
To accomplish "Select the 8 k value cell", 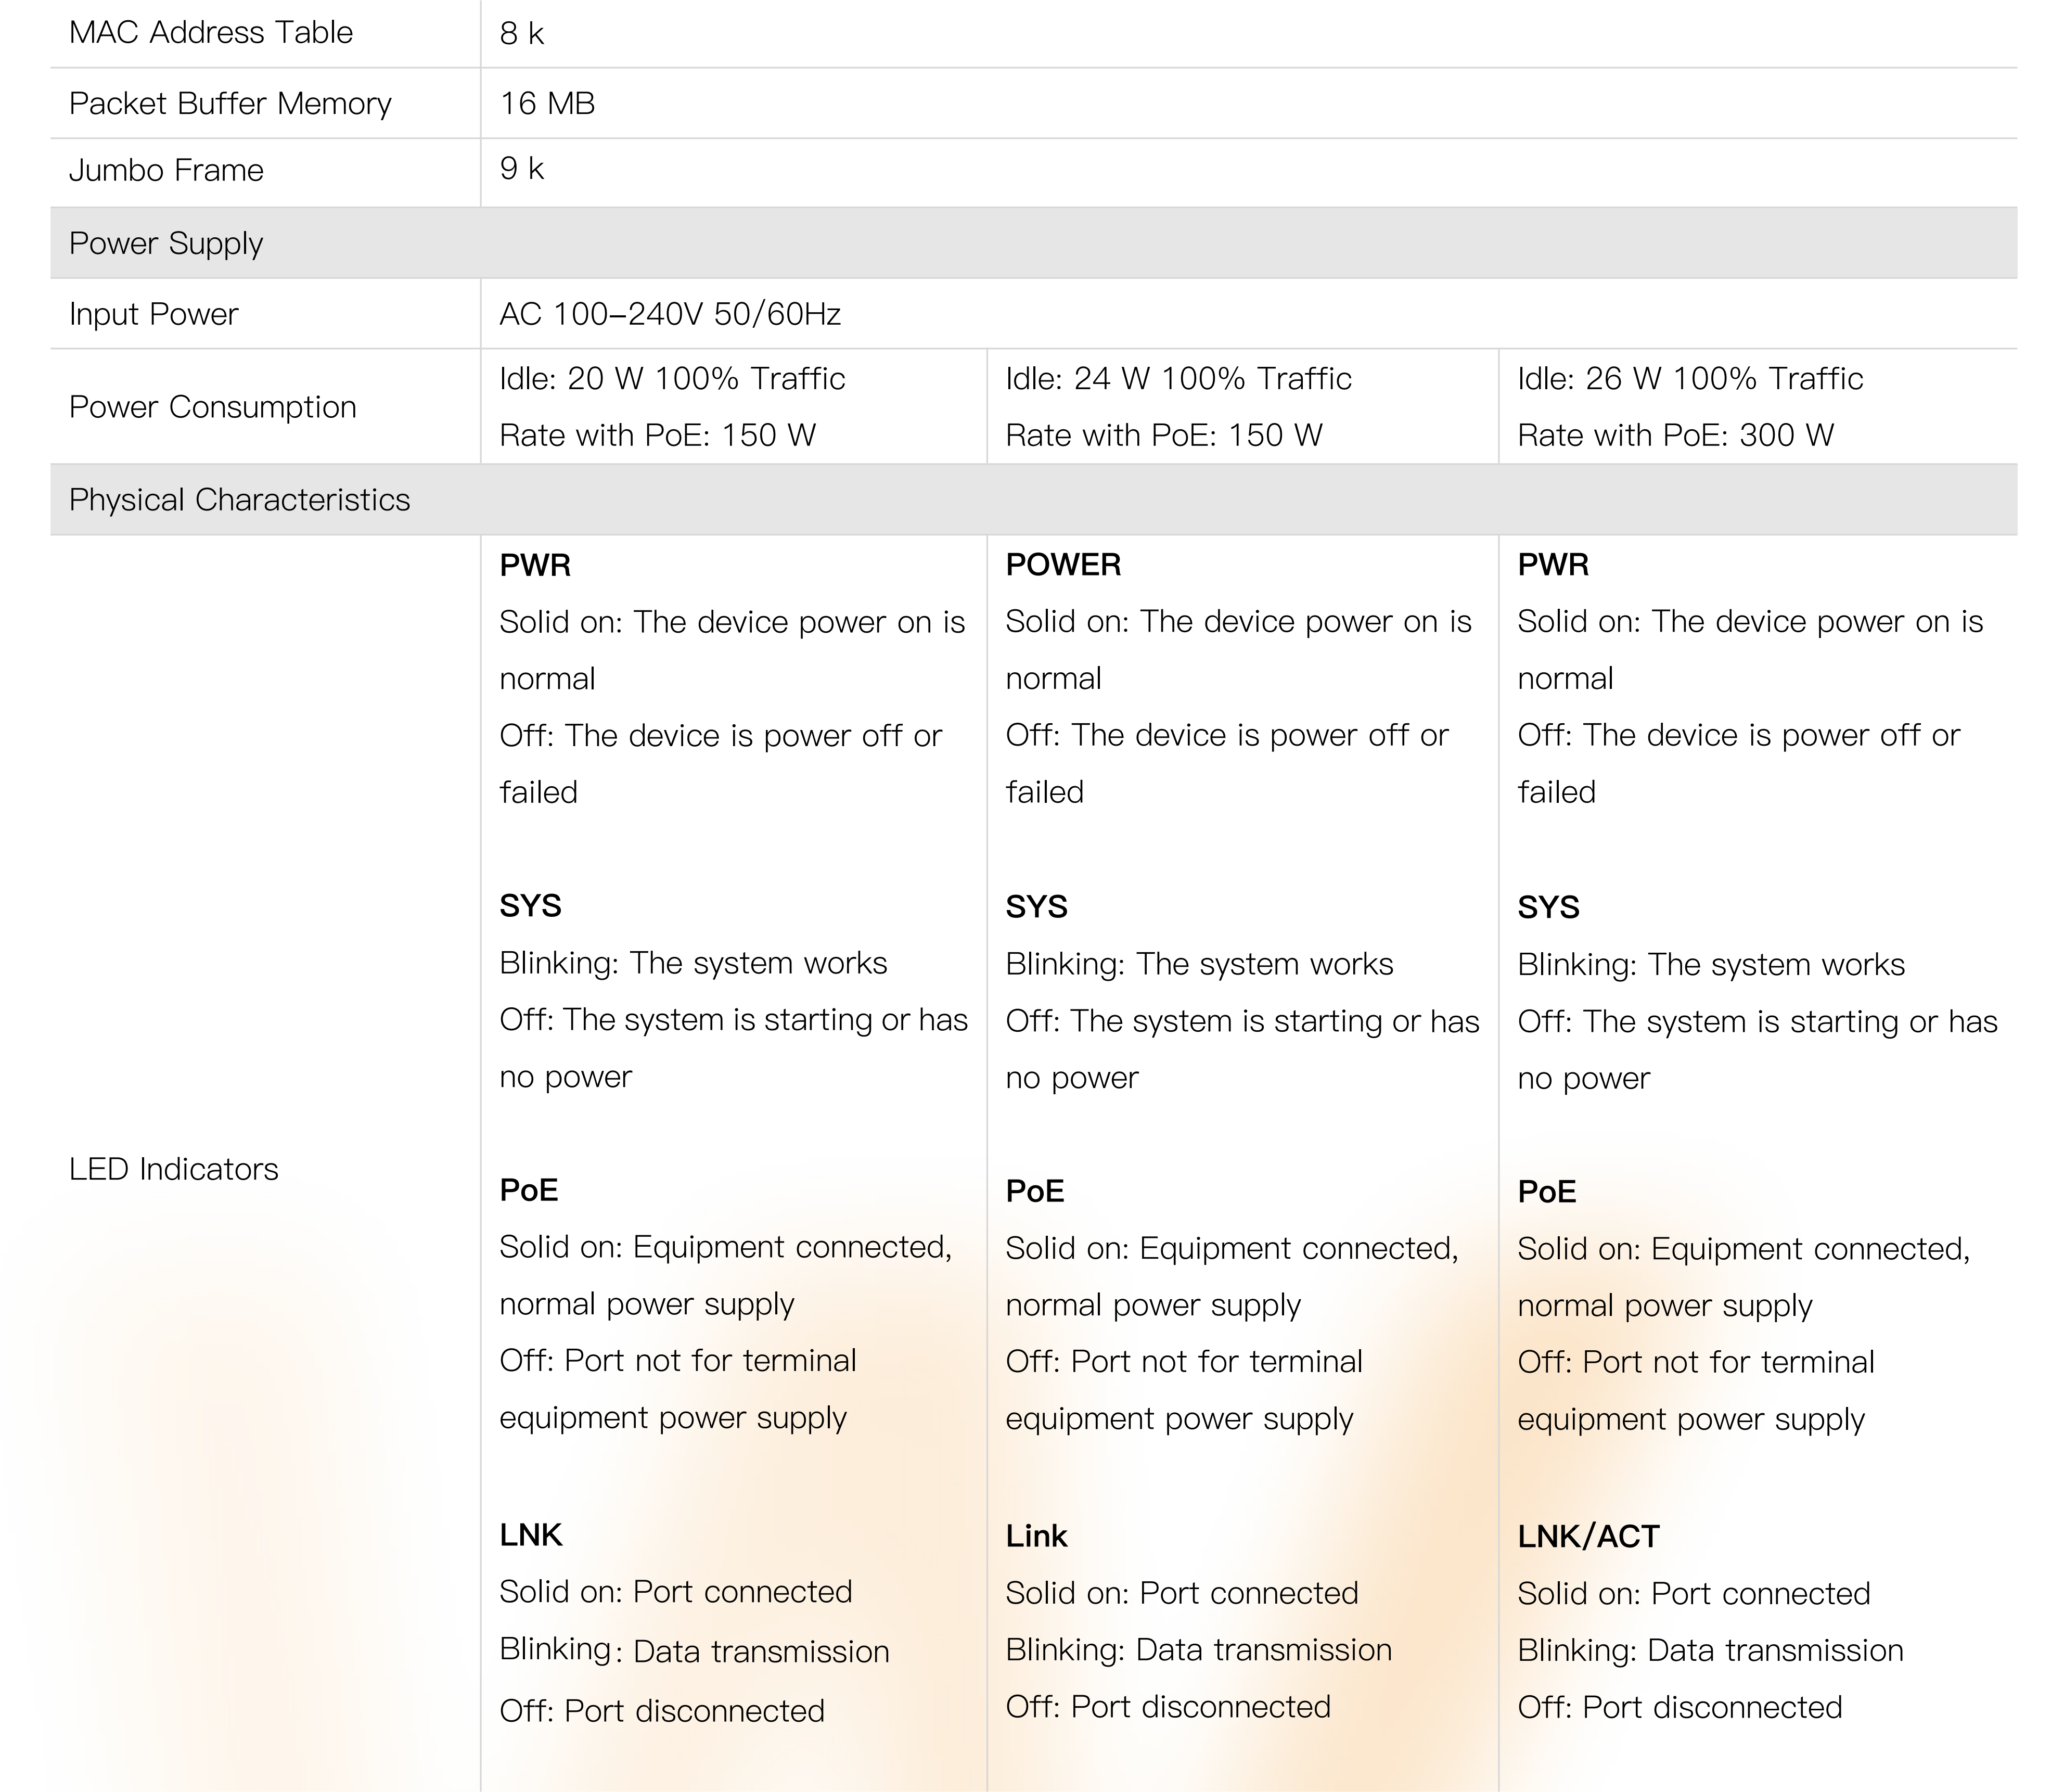I will pyautogui.click(x=522, y=34).
